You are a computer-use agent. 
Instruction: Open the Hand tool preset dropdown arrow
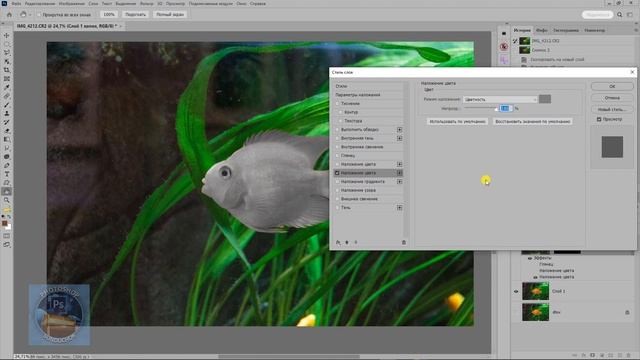(30, 15)
